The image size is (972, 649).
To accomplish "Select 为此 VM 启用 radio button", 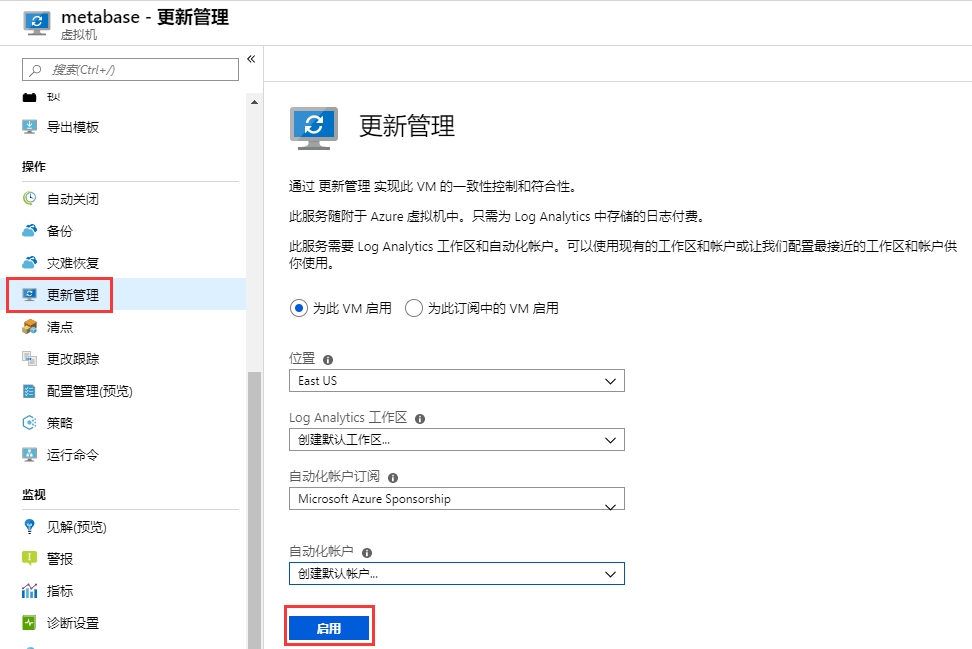I will tap(298, 308).
